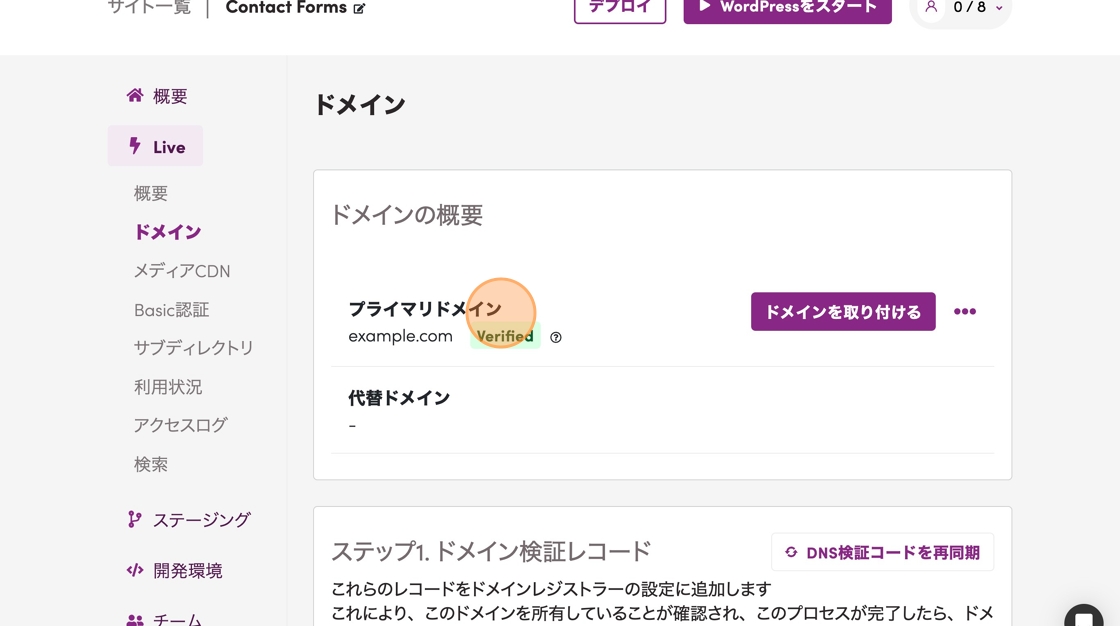Click the home icon for 概要
The height and width of the screenshot is (626, 1120).
[135, 96]
